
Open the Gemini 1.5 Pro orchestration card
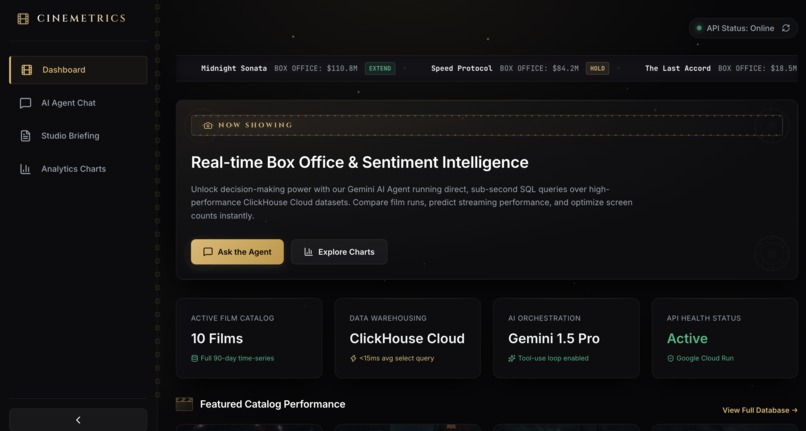click(x=566, y=338)
